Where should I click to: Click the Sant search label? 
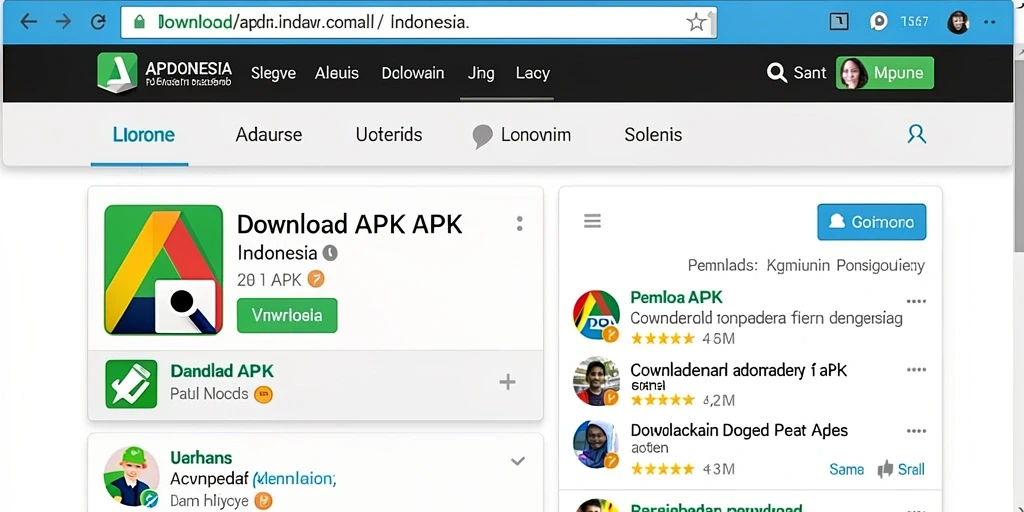tap(810, 73)
